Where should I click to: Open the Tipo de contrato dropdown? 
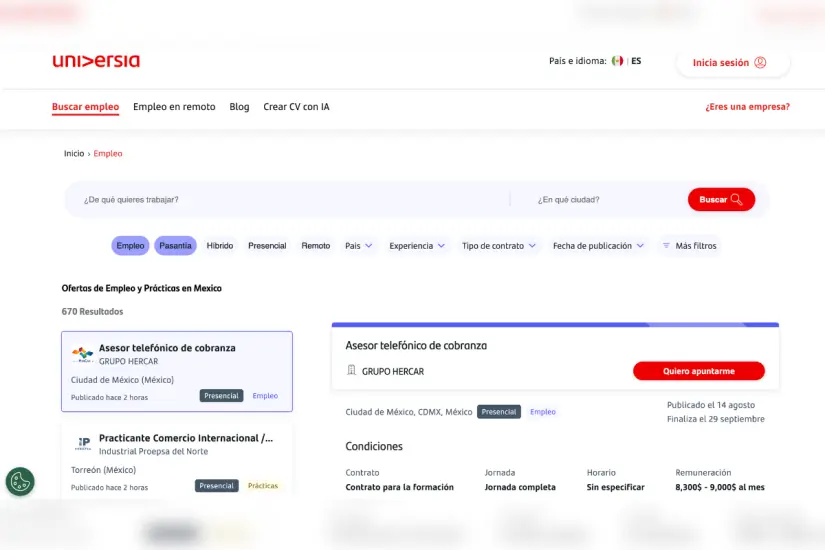pyautogui.click(x=499, y=246)
